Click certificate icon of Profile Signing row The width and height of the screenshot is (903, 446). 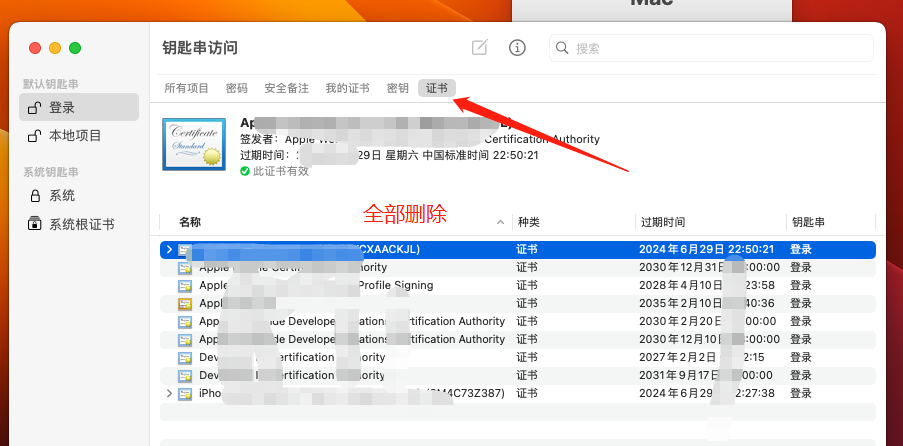click(185, 286)
